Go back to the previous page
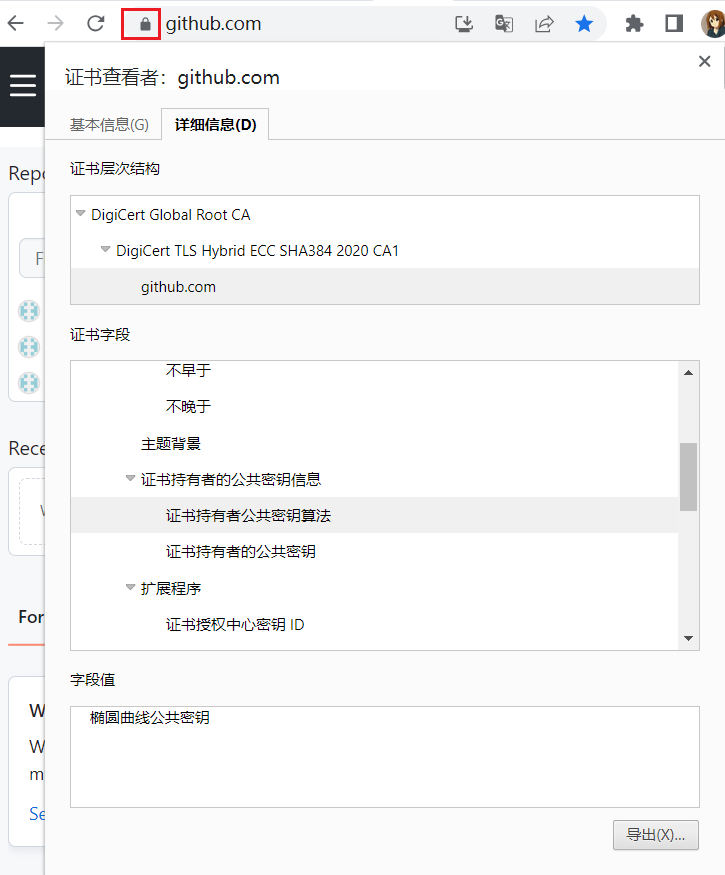Image resolution: width=725 pixels, height=875 pixels. (16, 23)
